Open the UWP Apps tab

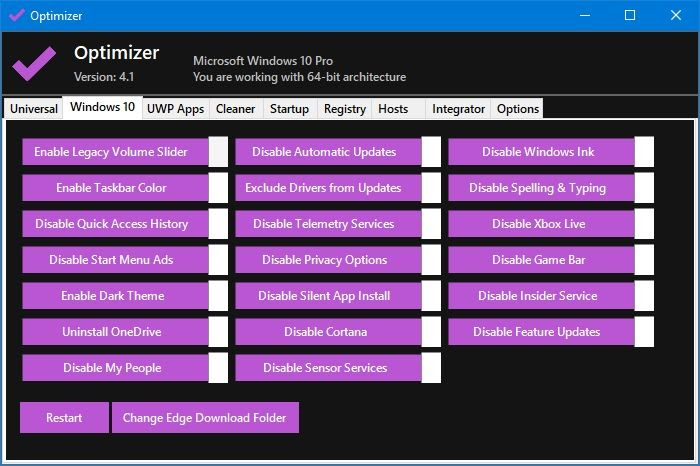(175, 109)
